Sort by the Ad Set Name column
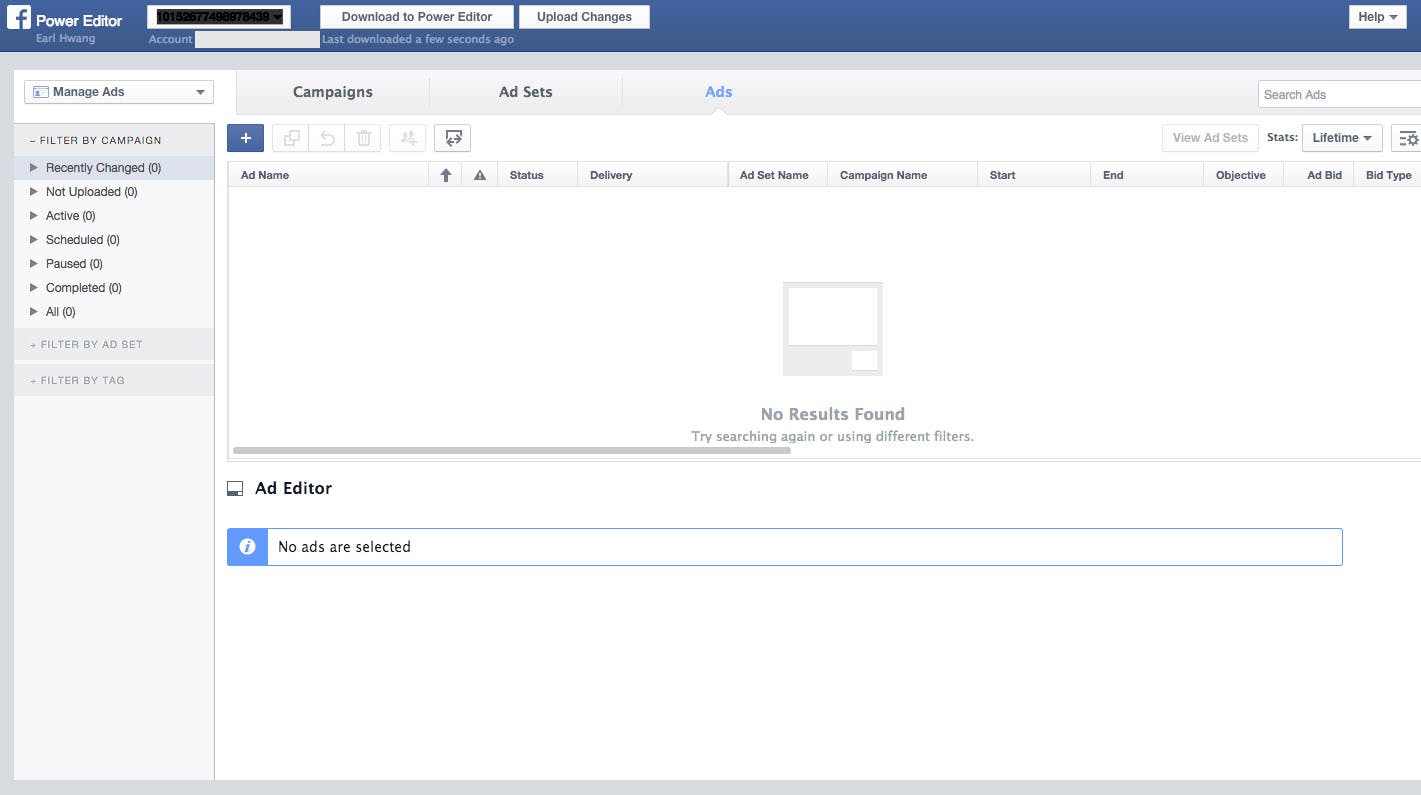 [x=778, y=175]
